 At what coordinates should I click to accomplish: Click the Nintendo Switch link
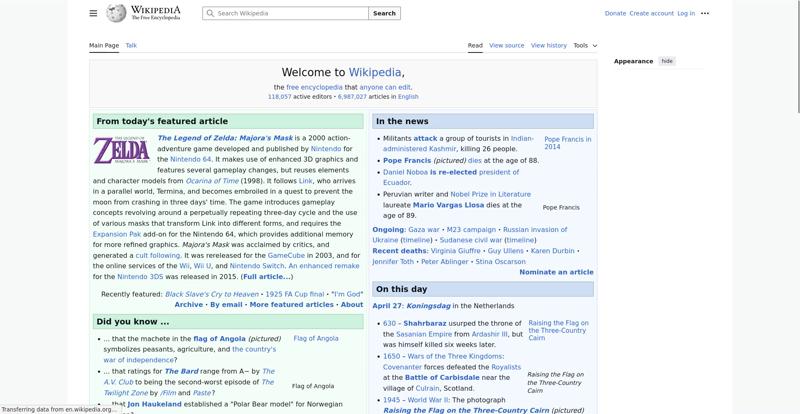click(257, 266)
